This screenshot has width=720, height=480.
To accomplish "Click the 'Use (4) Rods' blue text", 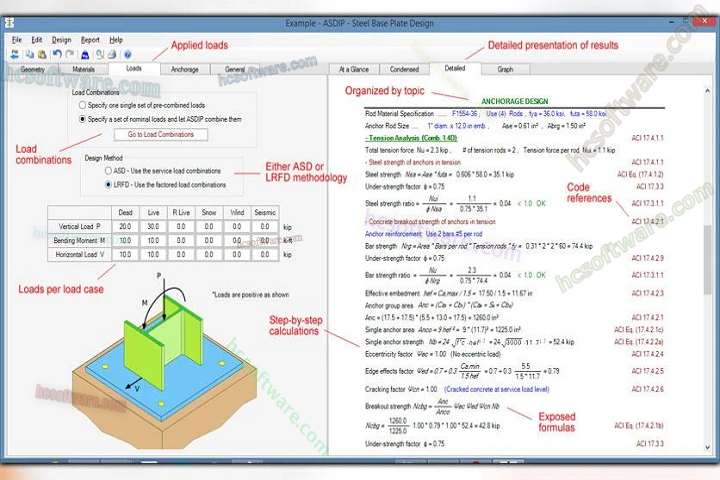I will [x=504, y=113].
